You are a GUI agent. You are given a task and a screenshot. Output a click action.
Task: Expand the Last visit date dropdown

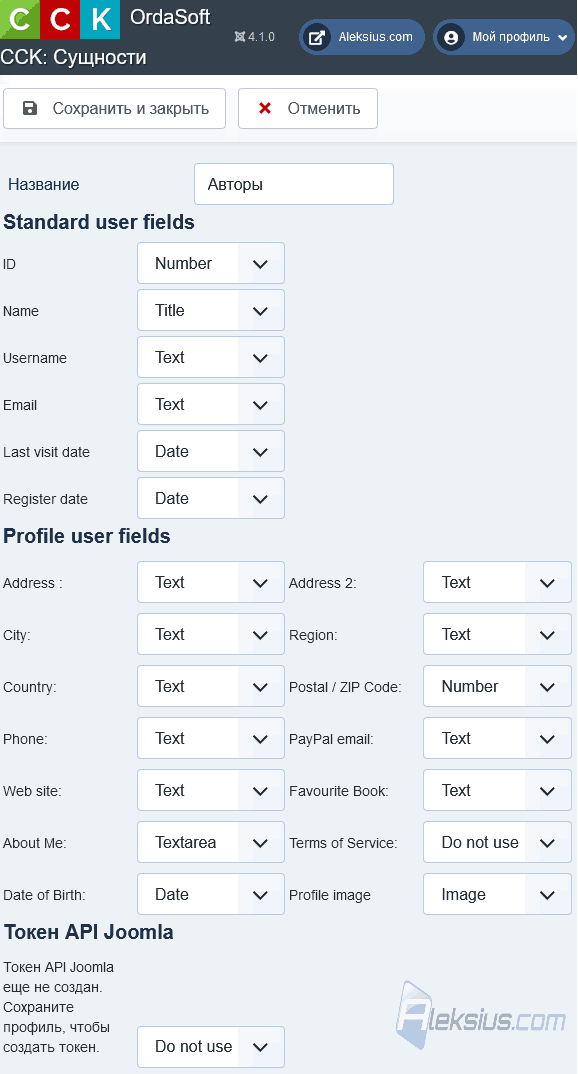pos(211,451)
